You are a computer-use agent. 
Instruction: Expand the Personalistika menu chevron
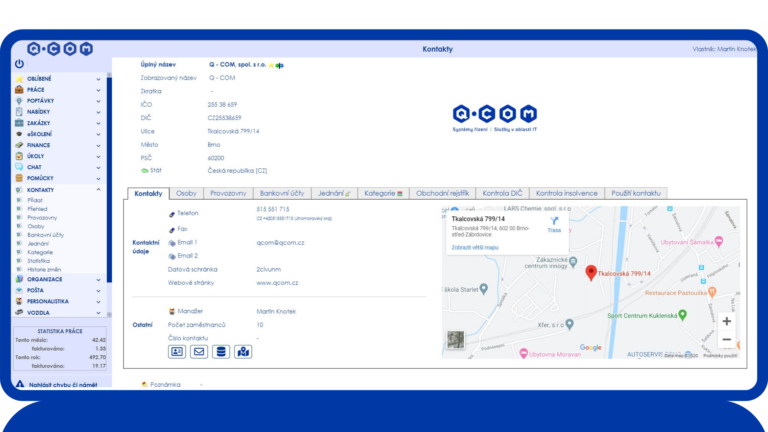tap(98, 302)
